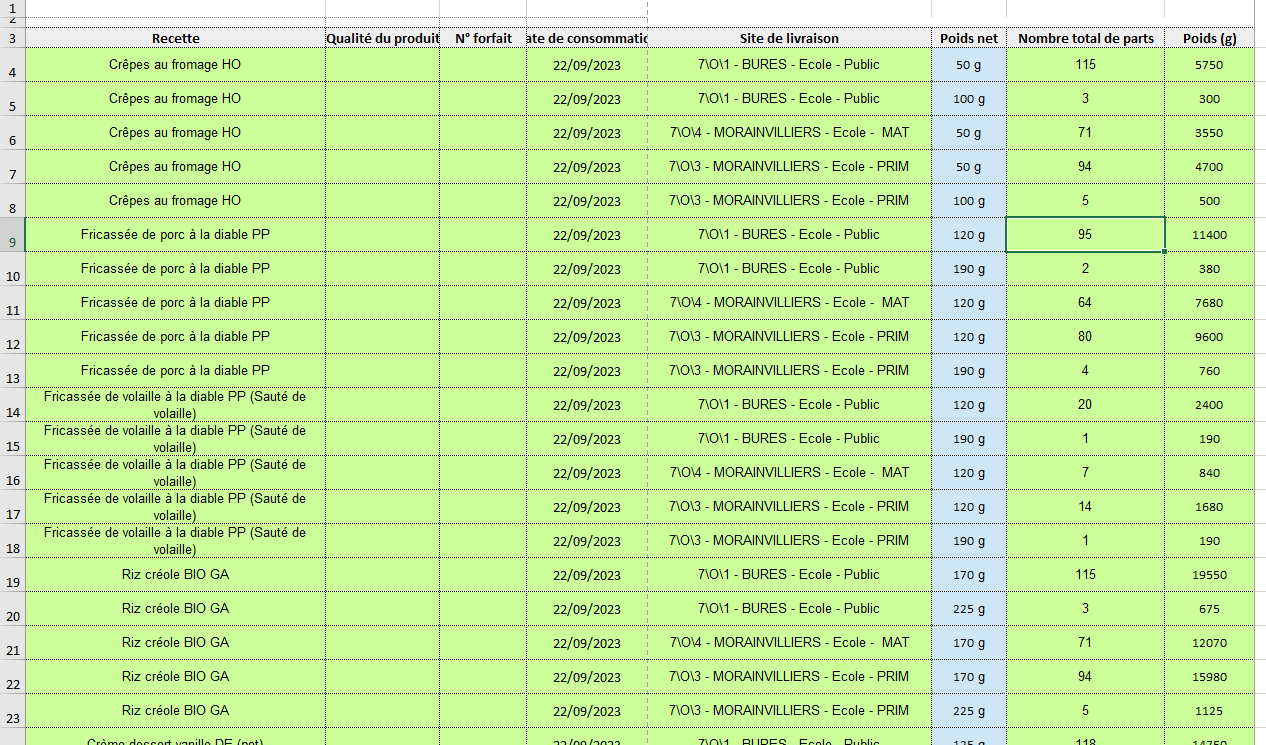
Task: Select entire row 19 via its row header
Action: point(12,575)
